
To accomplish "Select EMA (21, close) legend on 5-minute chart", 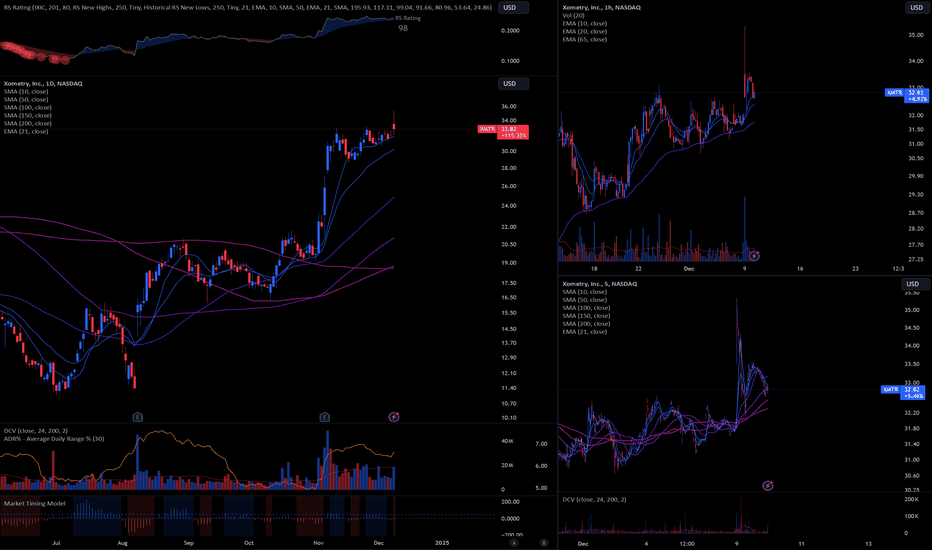I will (585, 332).
